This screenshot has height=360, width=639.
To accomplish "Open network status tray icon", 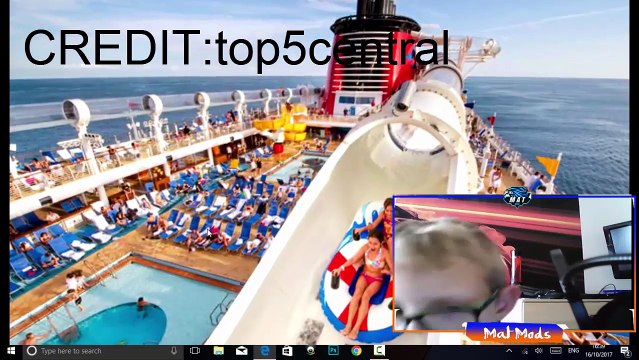I will click(x=525, y=351).
